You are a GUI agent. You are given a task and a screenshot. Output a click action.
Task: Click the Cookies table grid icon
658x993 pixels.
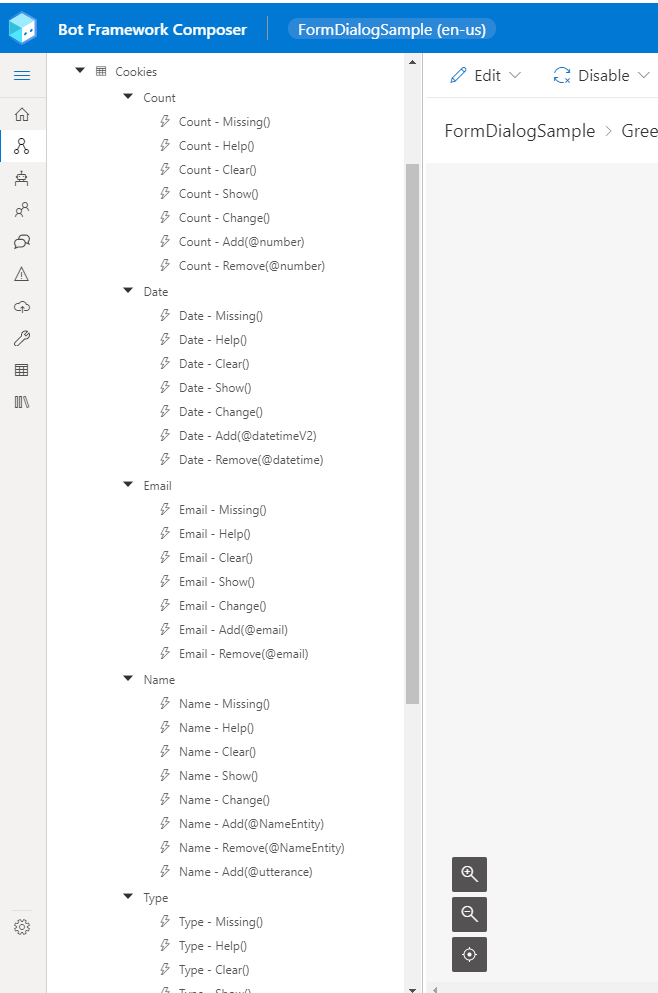tap(101, 71)
